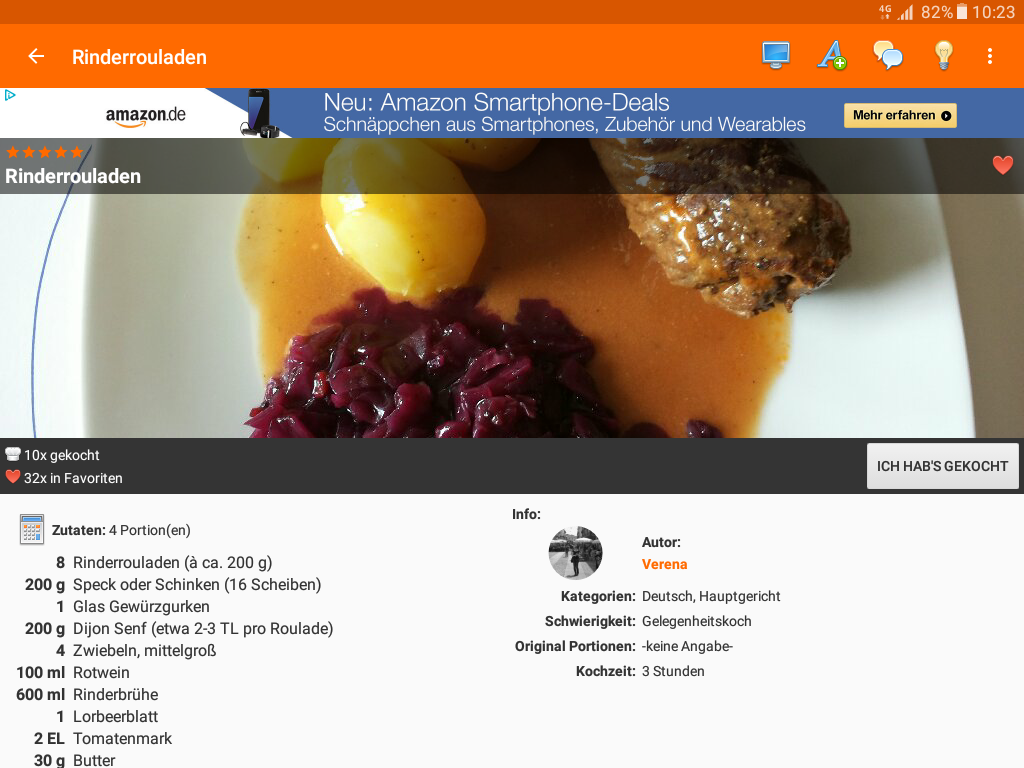Select the Zutaten 4 Portion(en) label
Image resolution: width=1024 pixels, height=768 pixels.
(x=121, y=530)
